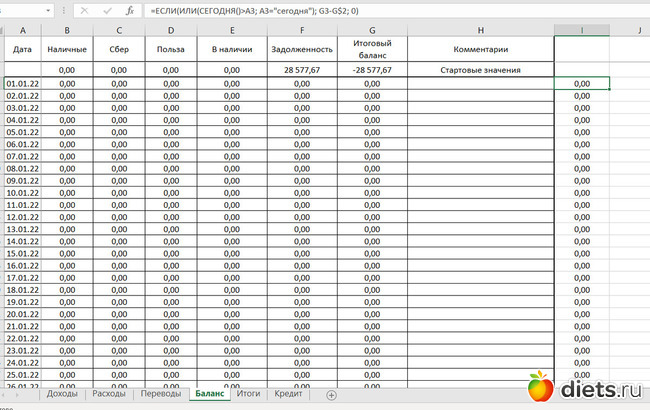This screenshot has height=410, width=650.
Task: Click the Cancel X icon in formula bar
Action: 84,10
